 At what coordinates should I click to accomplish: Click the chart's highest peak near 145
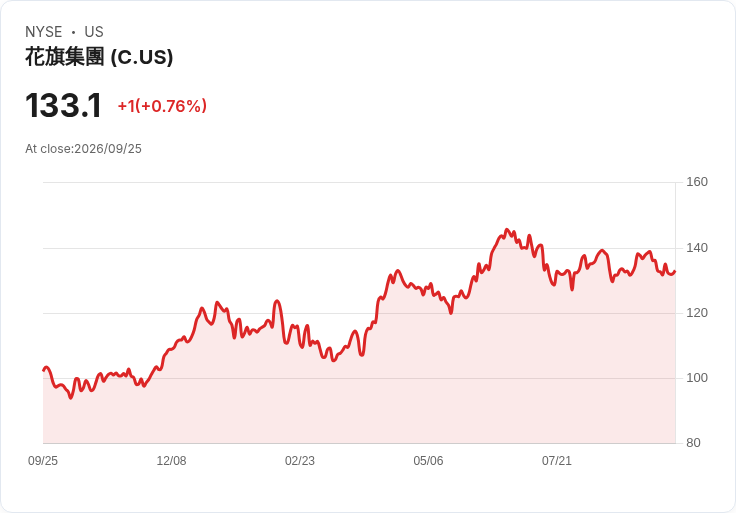(506, 230)
